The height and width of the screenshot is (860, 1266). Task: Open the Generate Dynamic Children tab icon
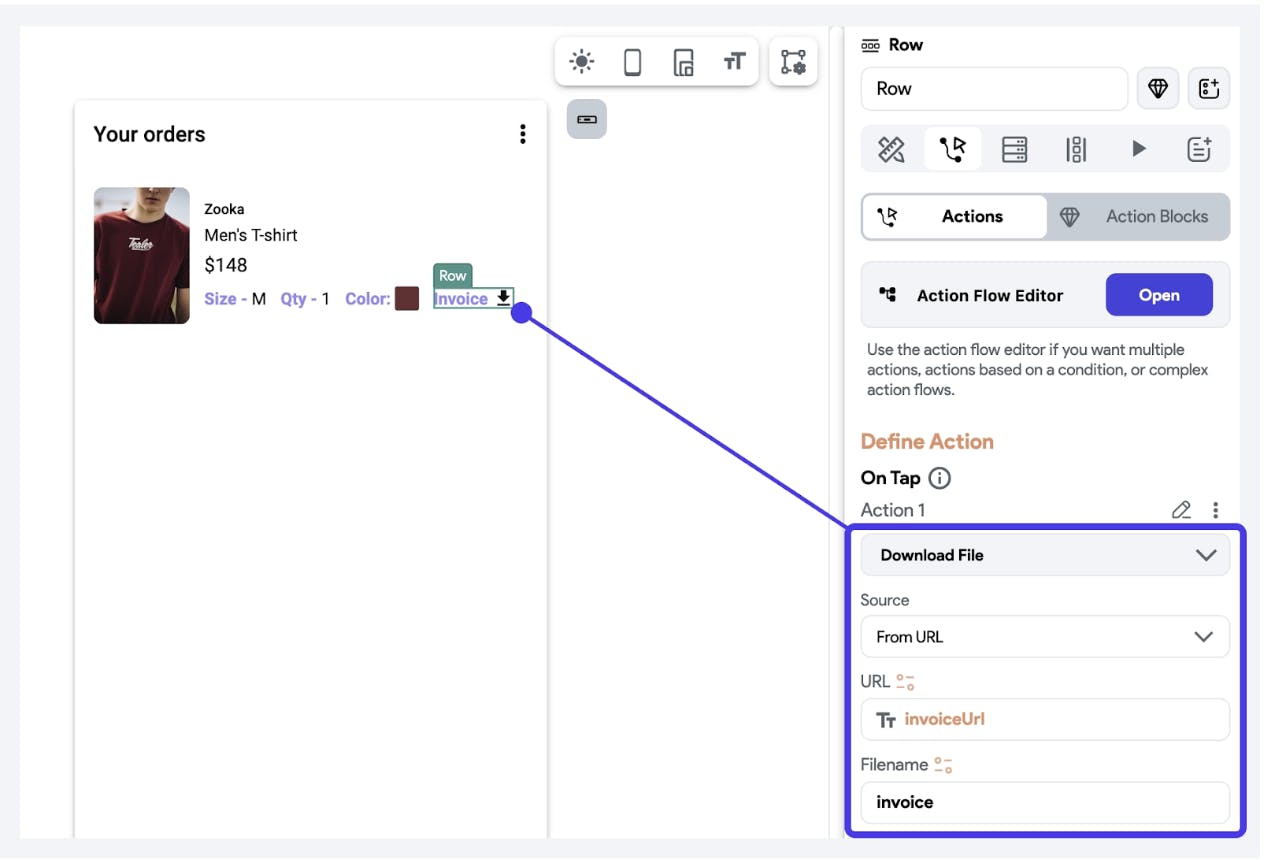(1076, 150)
